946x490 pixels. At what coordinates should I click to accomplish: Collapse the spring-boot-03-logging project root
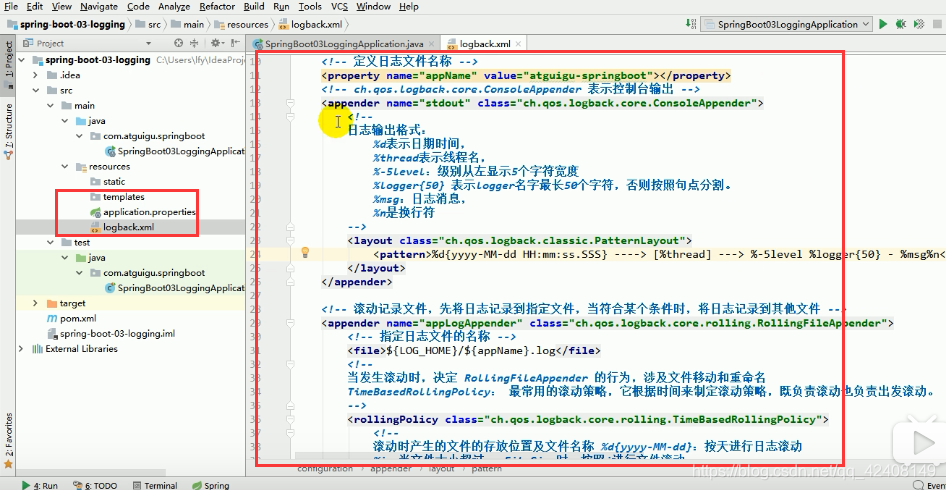tap(22, 60)
